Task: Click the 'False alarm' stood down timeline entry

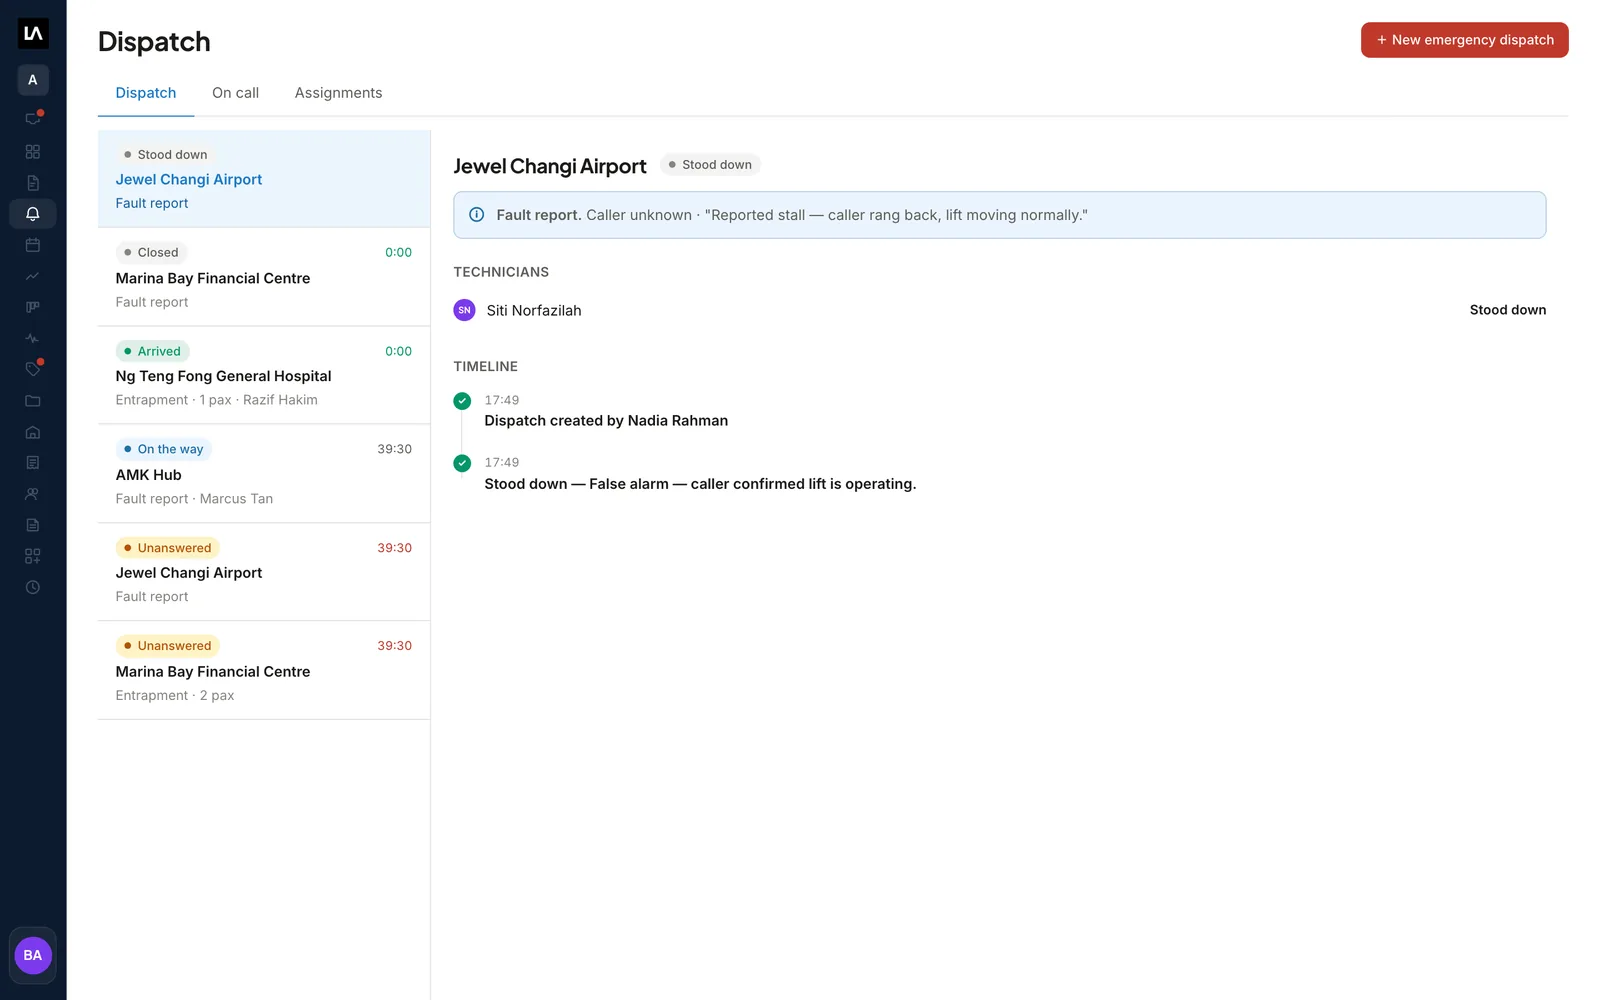Action: [x=700, y=484]
